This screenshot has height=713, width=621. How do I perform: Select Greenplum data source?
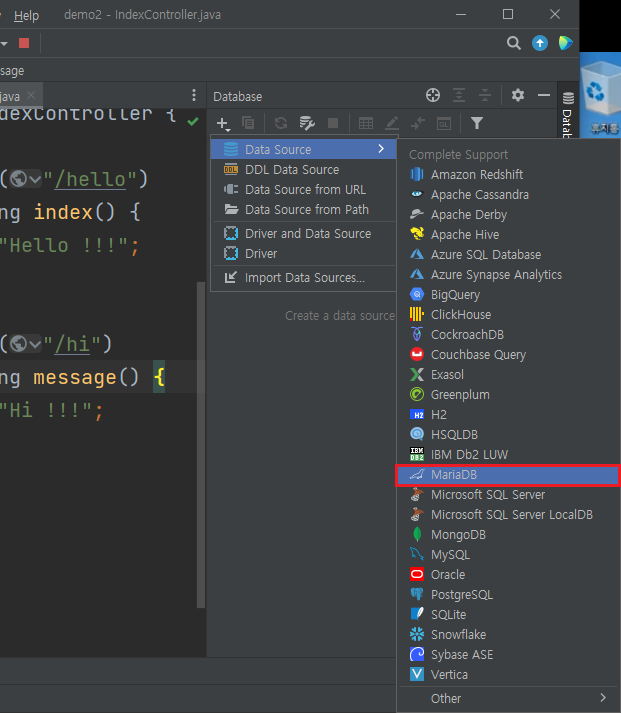point(509,395)
